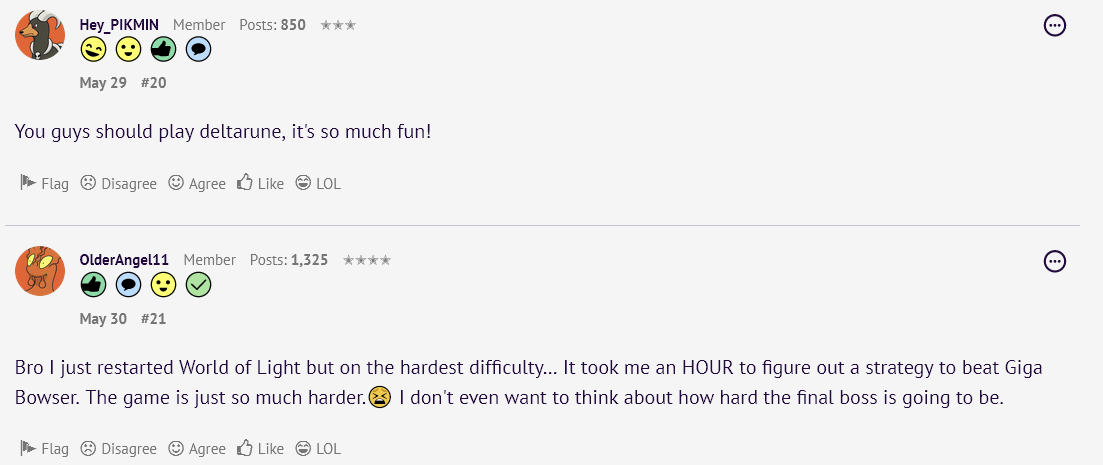Click Hey_PIKMIN's avatar picture
Viewport: 1103px width, 465px height.
tap(41, 35)
